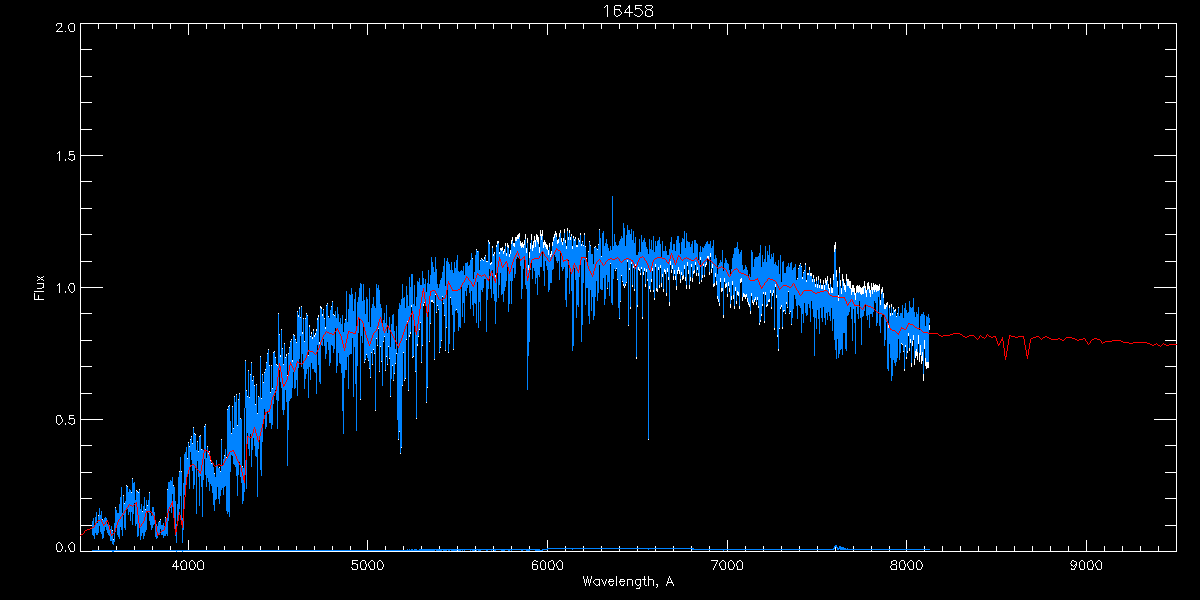Click the second red model dip near 8660
The height and width of the screenshot is (600, 1200).
(x=1027, y=355)
